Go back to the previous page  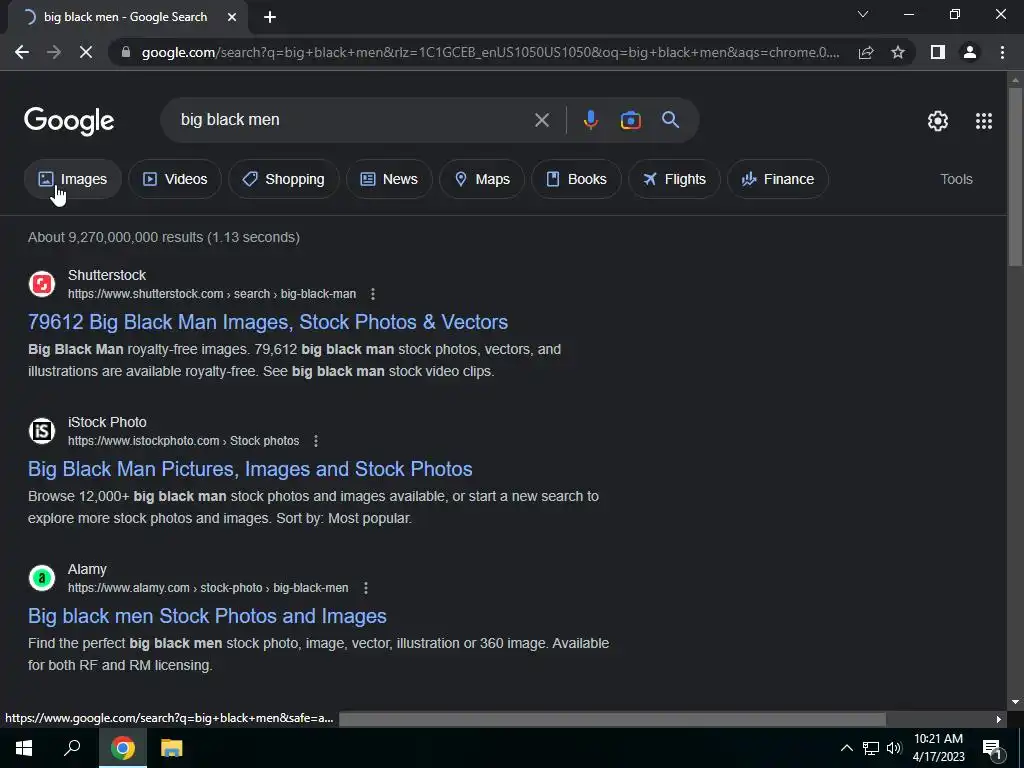[x=22, y=52]
